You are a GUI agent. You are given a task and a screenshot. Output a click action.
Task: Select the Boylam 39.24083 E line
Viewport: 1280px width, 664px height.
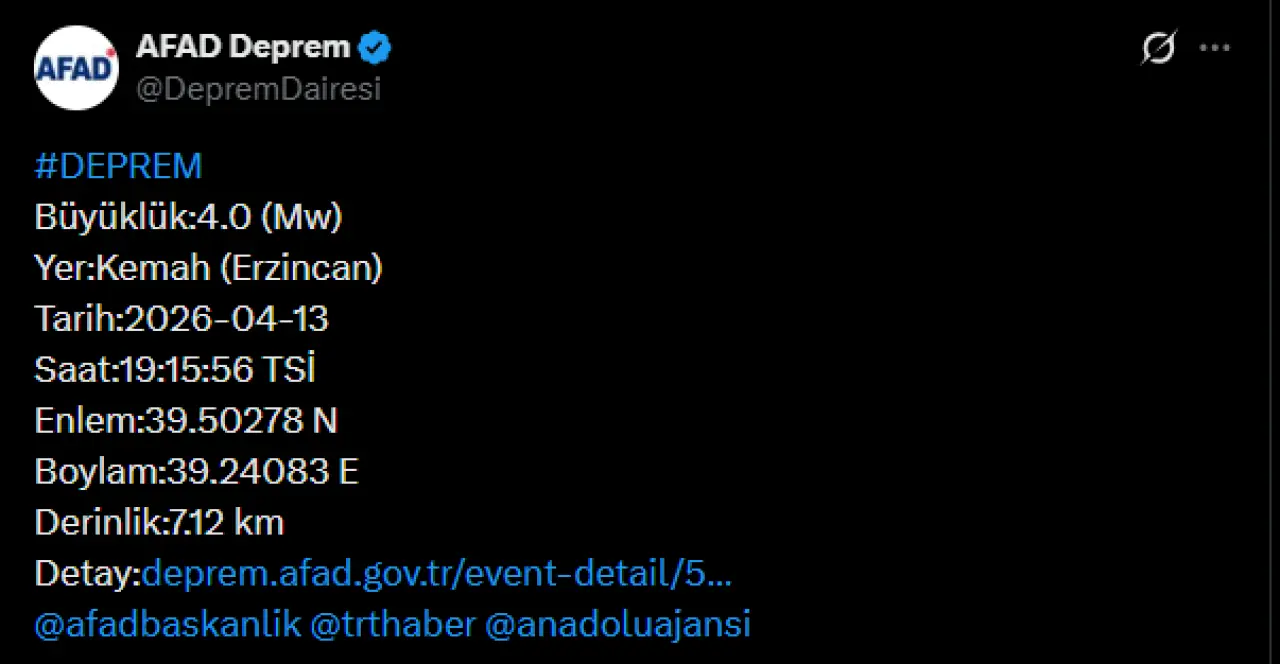pyautogui.click(x=196, y=472)
